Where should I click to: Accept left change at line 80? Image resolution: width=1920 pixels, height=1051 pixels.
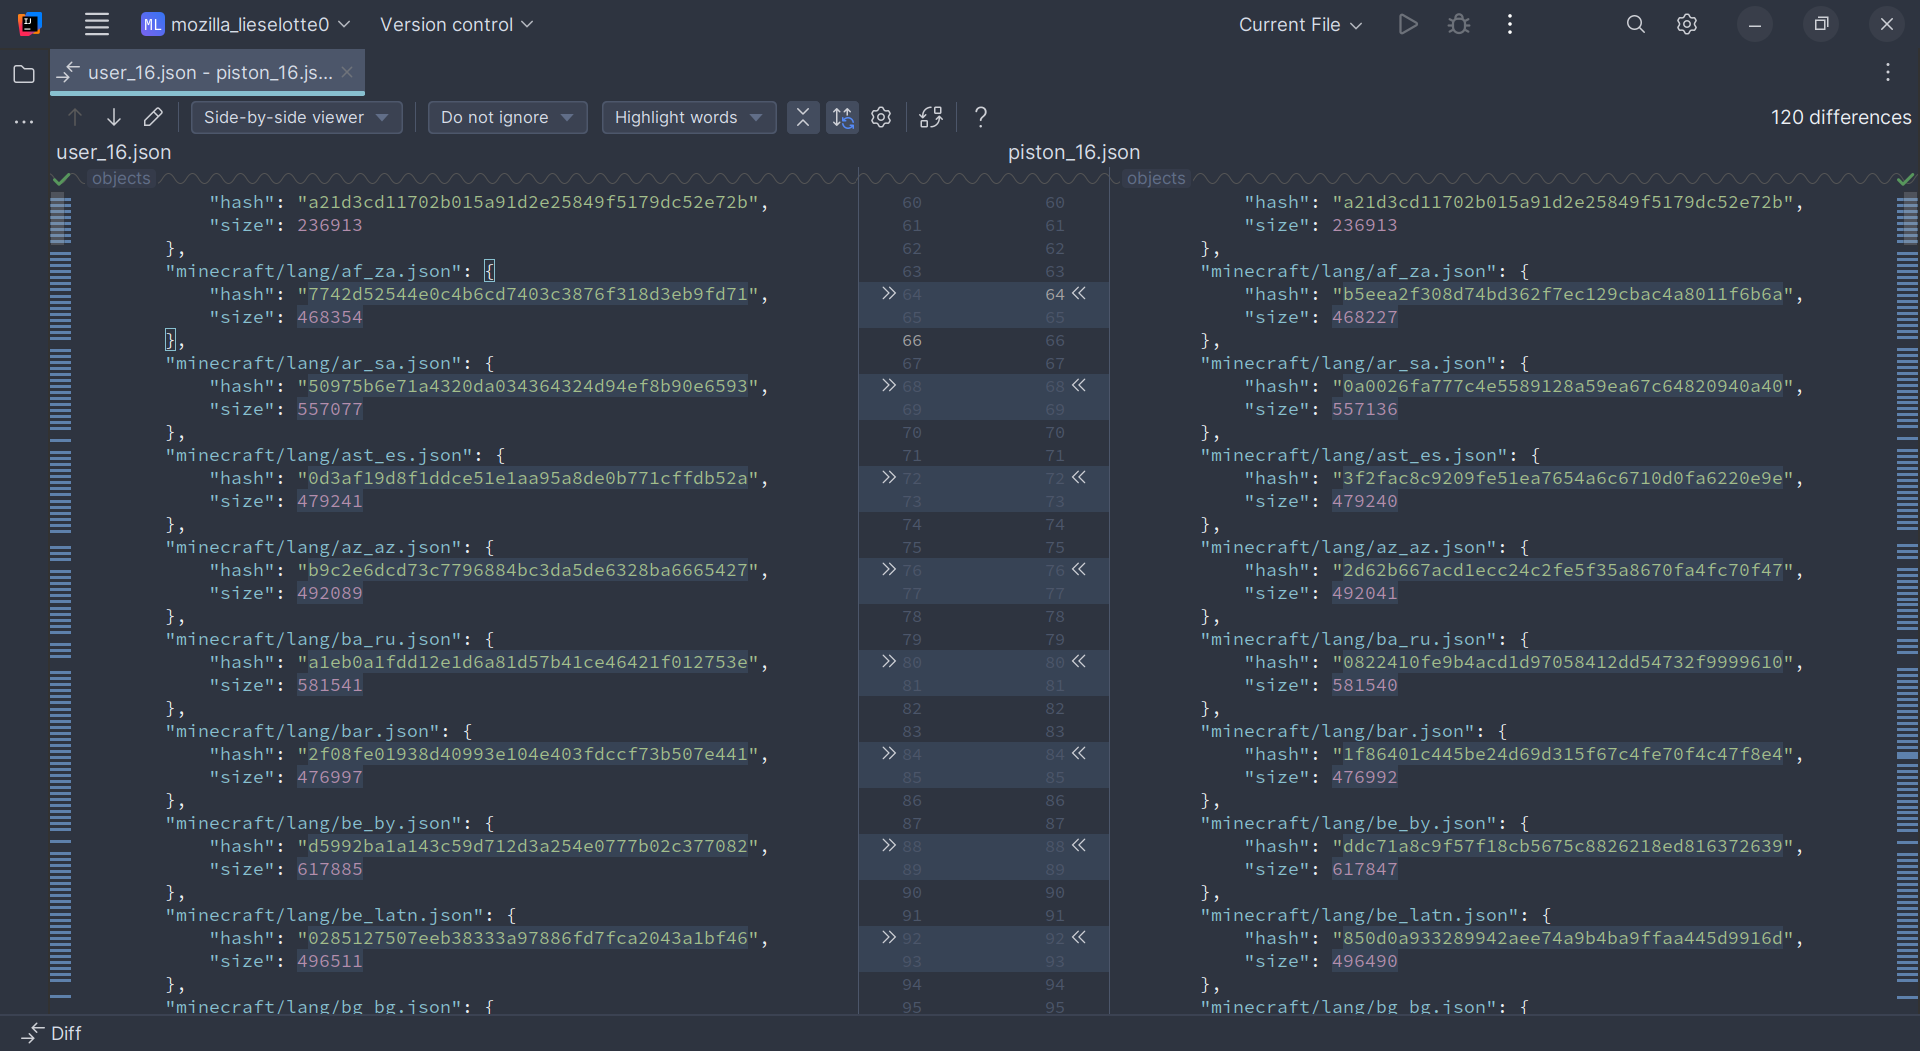coord(888,662)
